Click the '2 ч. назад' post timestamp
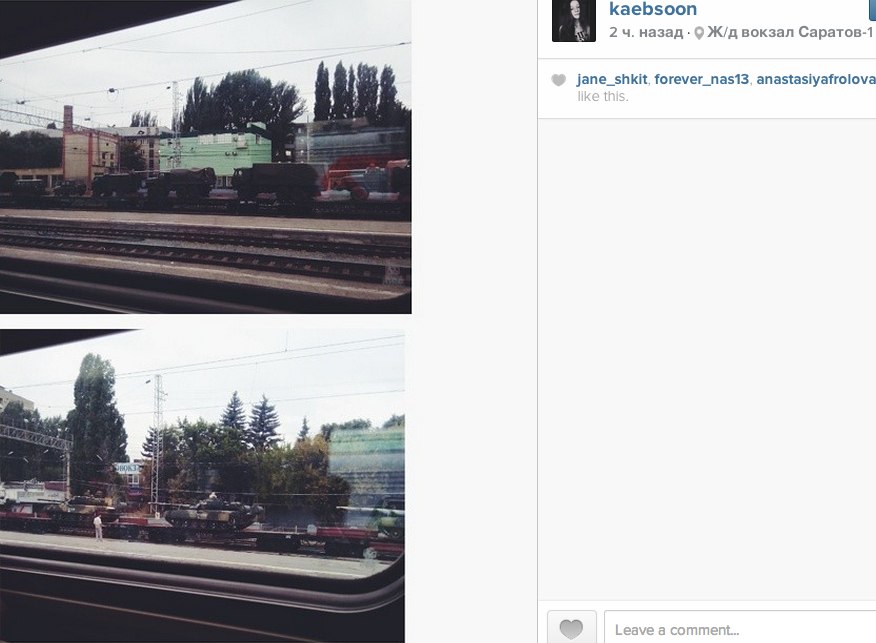Viewport: 876px width, 643px height. [x=646, y=32]
